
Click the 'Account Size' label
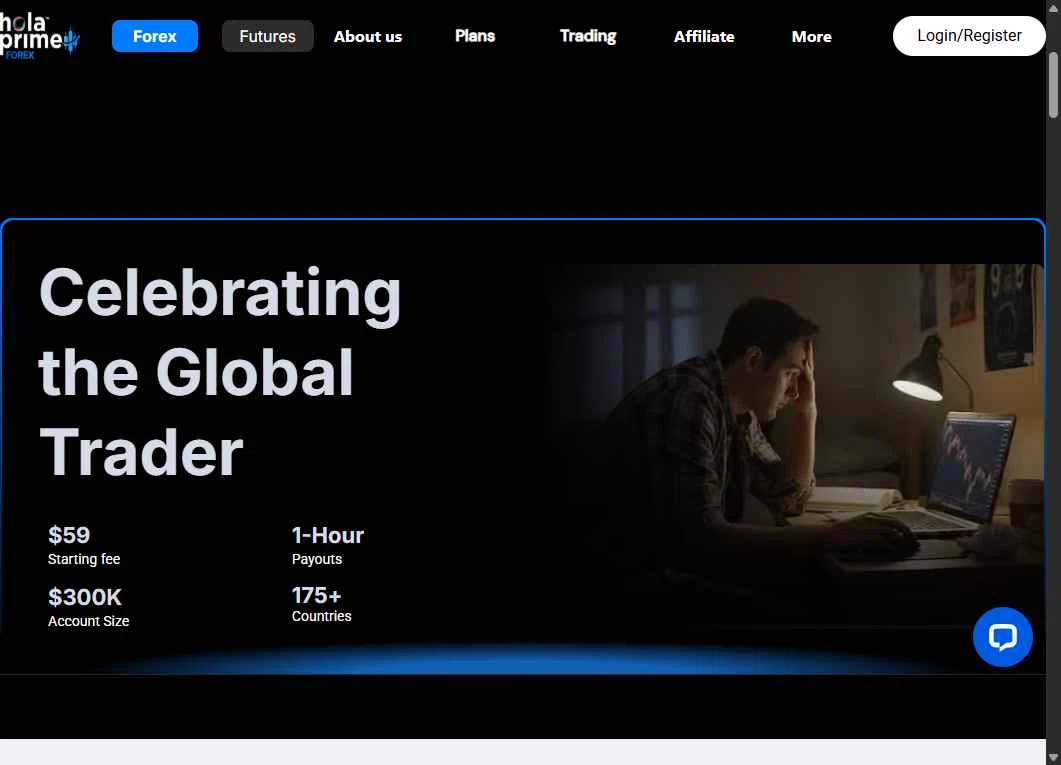[89, 621]
